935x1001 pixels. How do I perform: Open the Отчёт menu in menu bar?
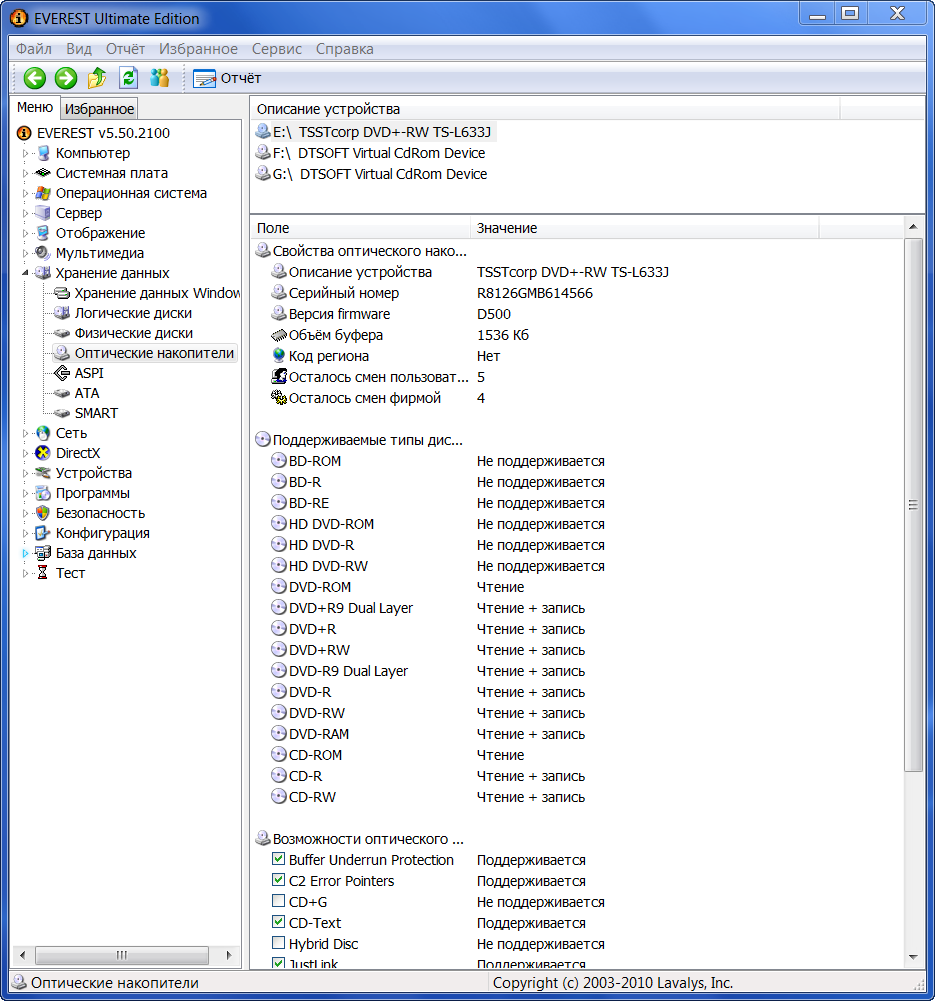[x=125, y=49]
